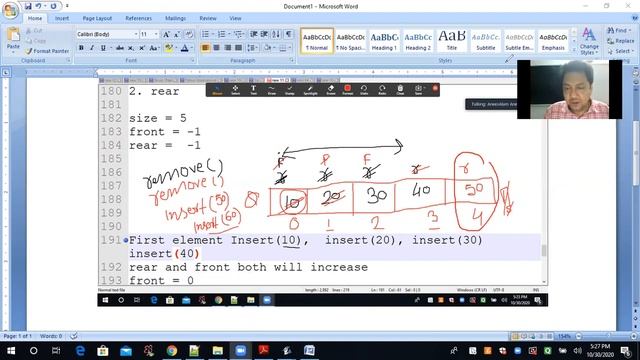The height and width of the screenshot is (360, 640).
Task: Align text right
Action: (x=227, y=48)
